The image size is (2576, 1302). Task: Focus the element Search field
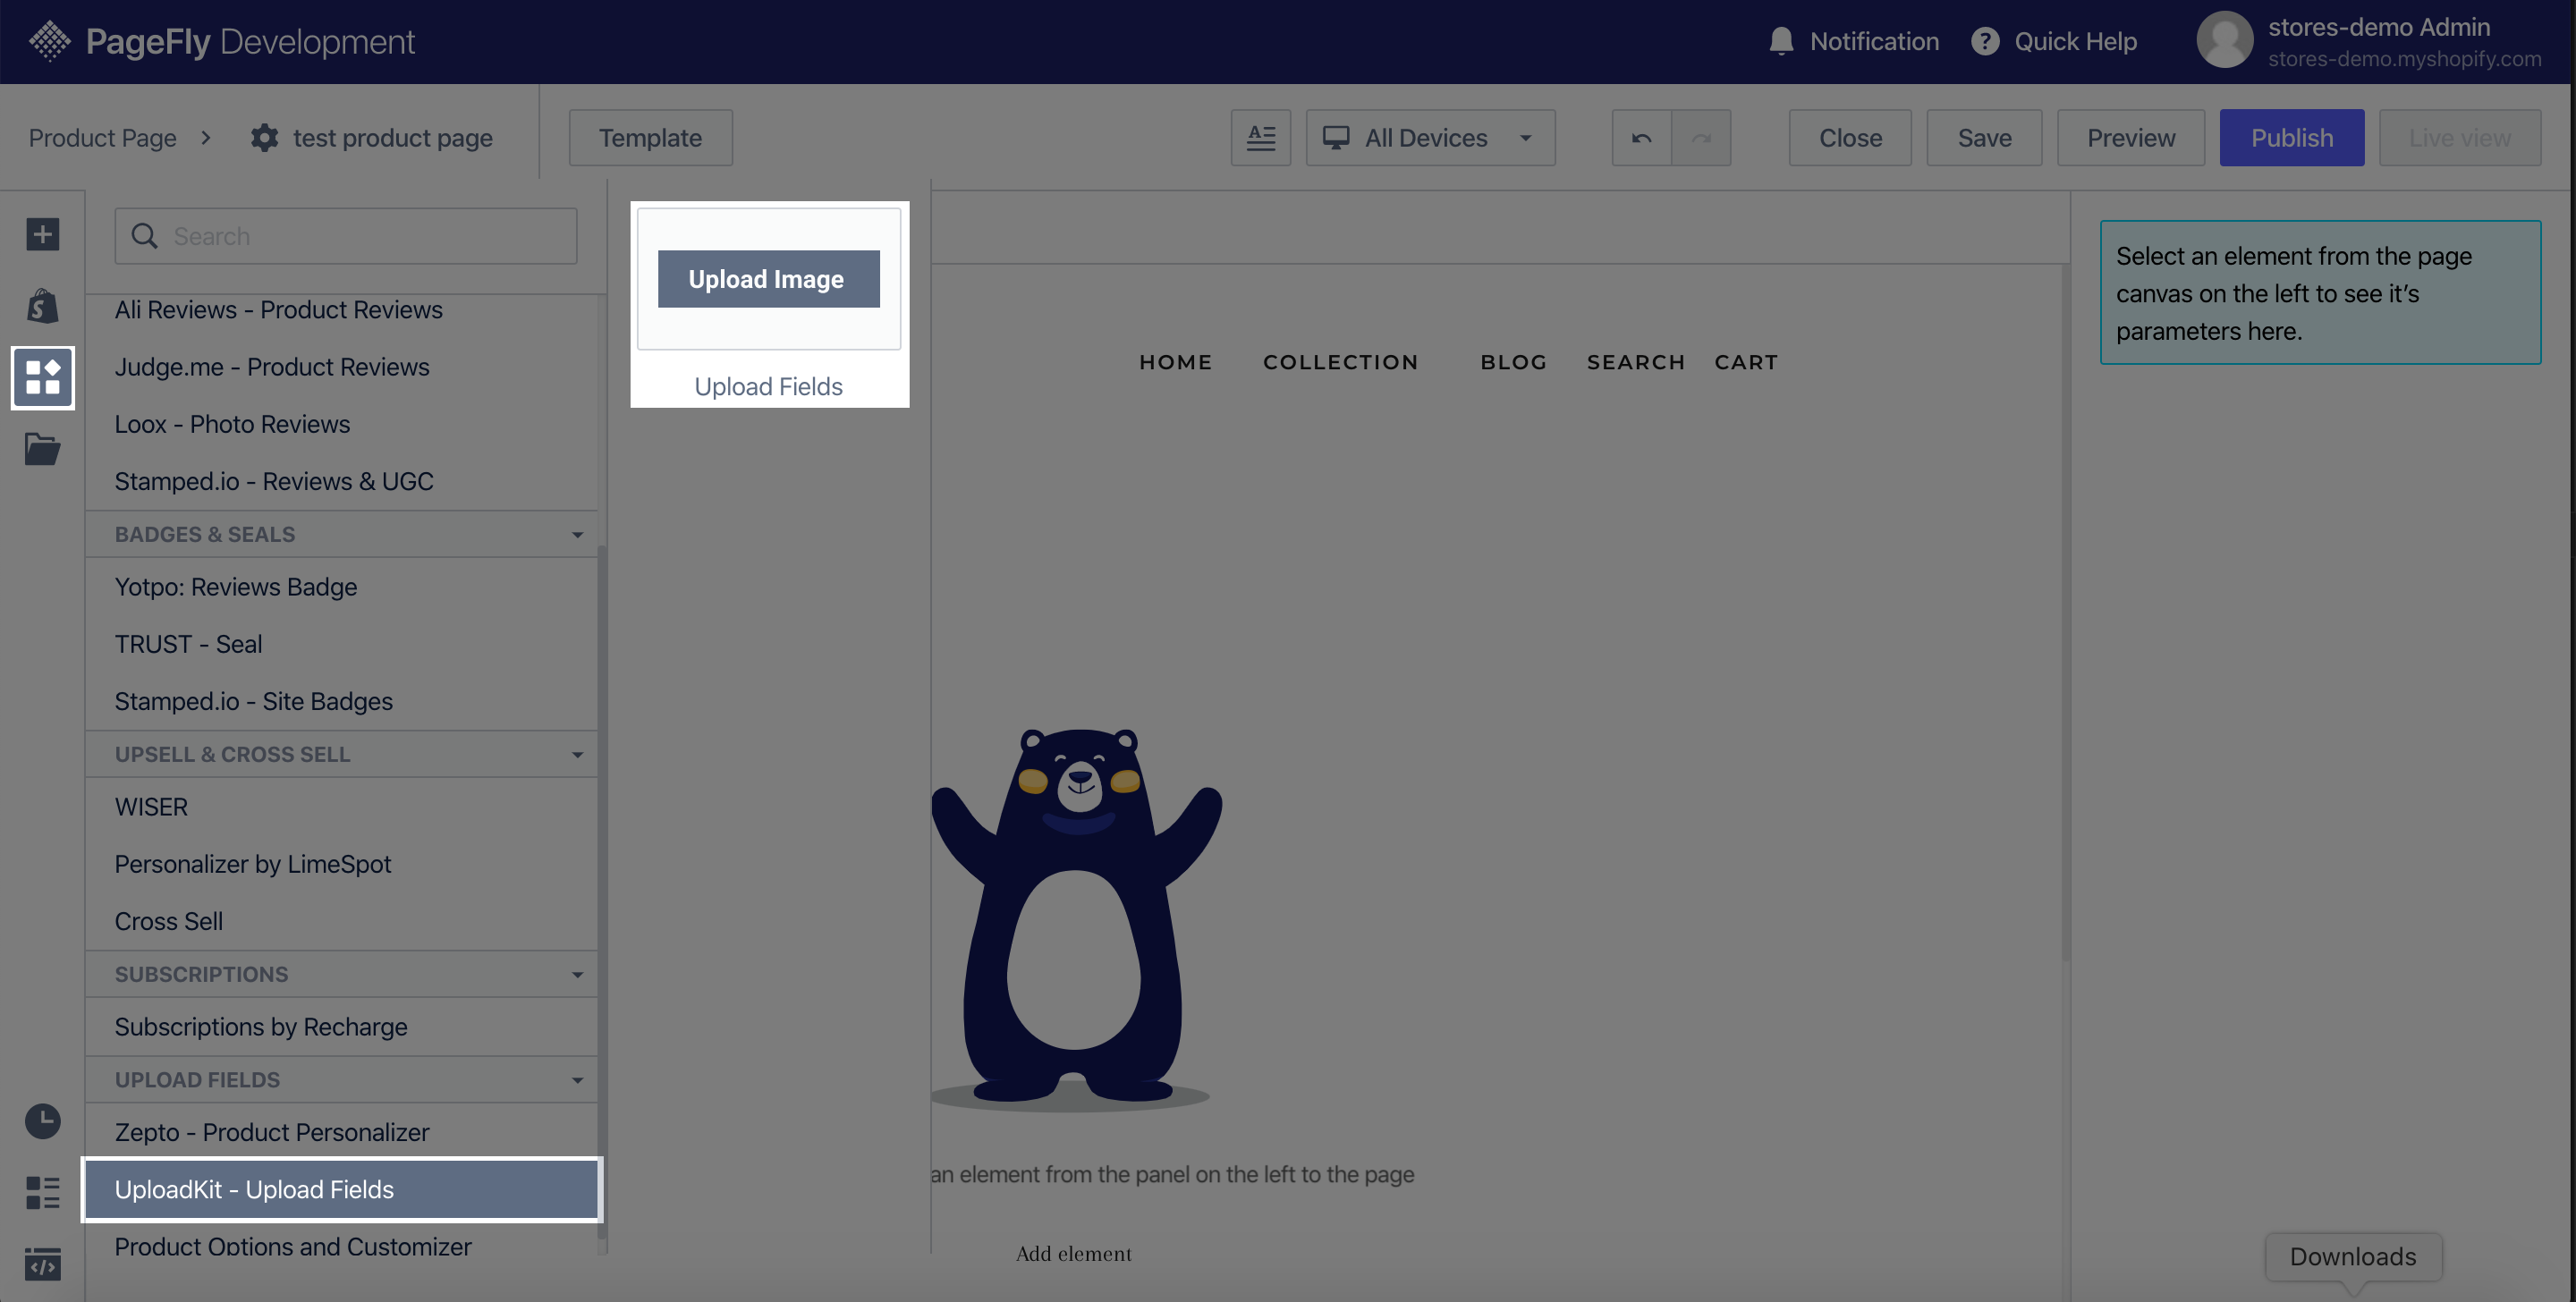pyautogui.click(x=346, y=236)
